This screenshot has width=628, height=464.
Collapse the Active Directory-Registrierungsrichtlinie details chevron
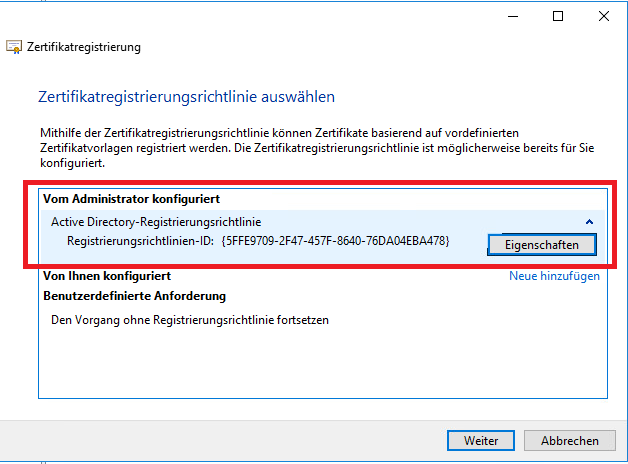click(x=589, y=222)
